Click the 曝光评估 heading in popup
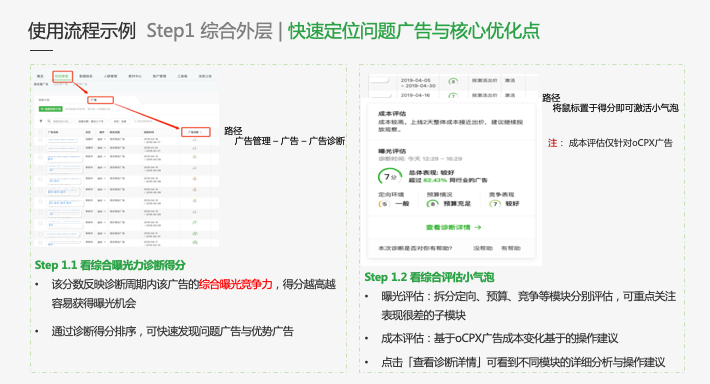 point(392,151)
